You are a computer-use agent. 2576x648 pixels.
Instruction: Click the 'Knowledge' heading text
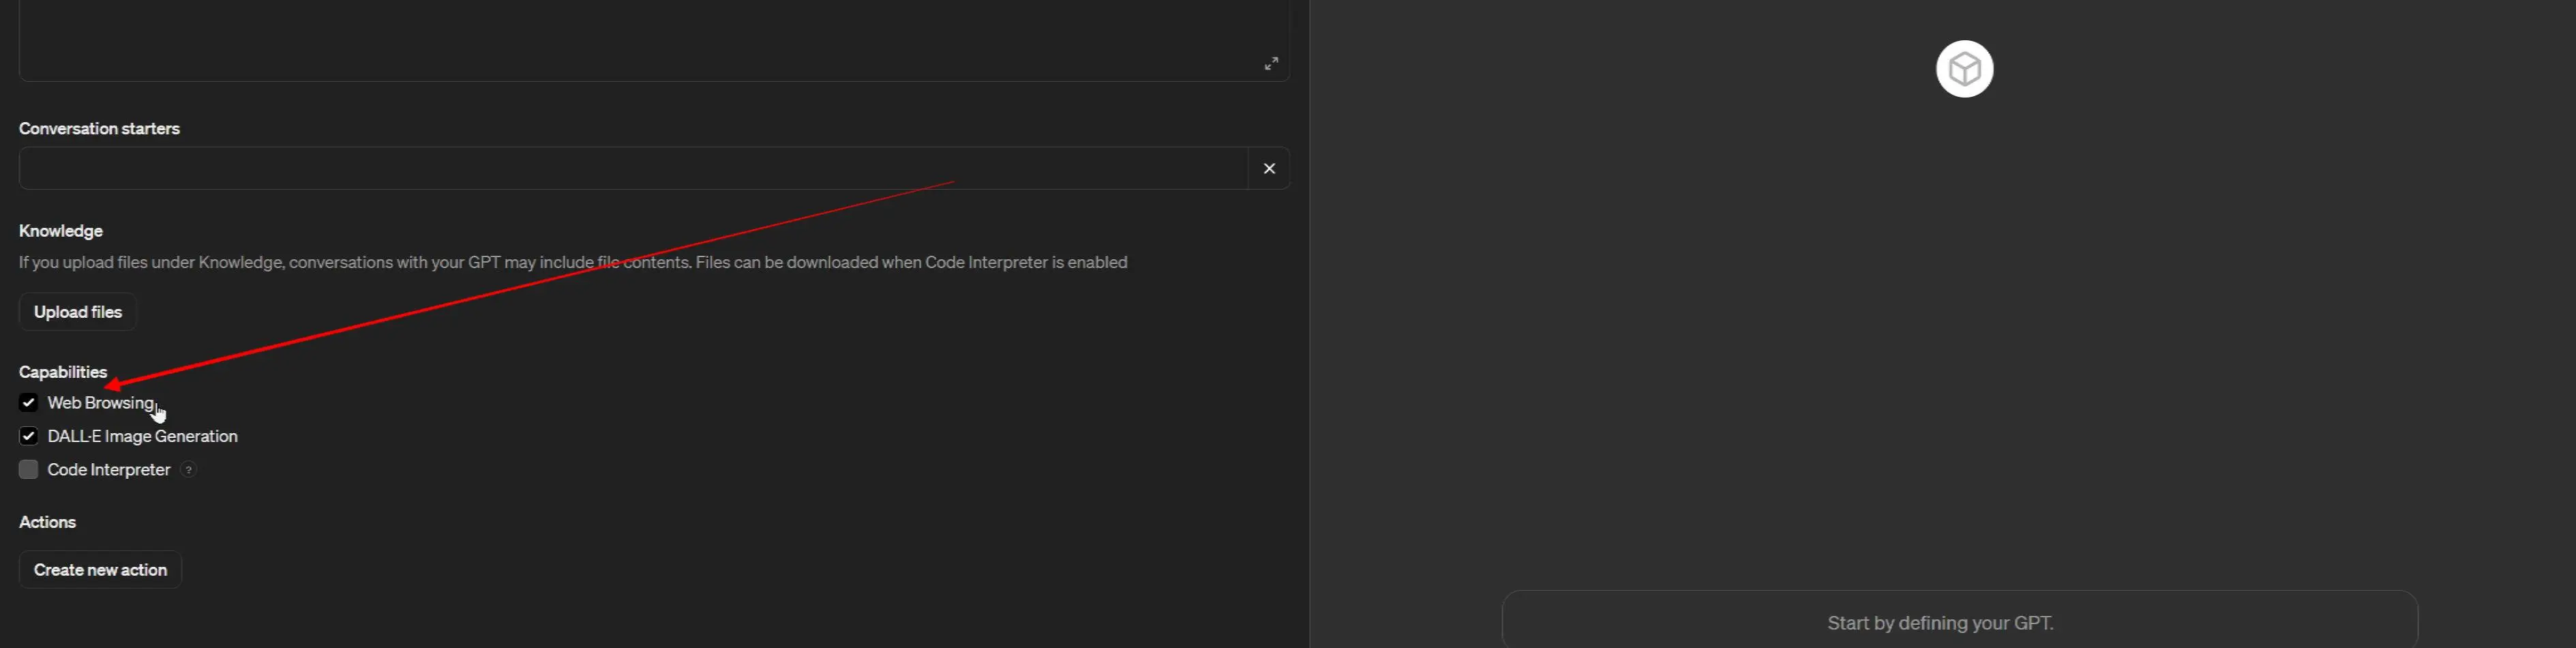[61, 231]
